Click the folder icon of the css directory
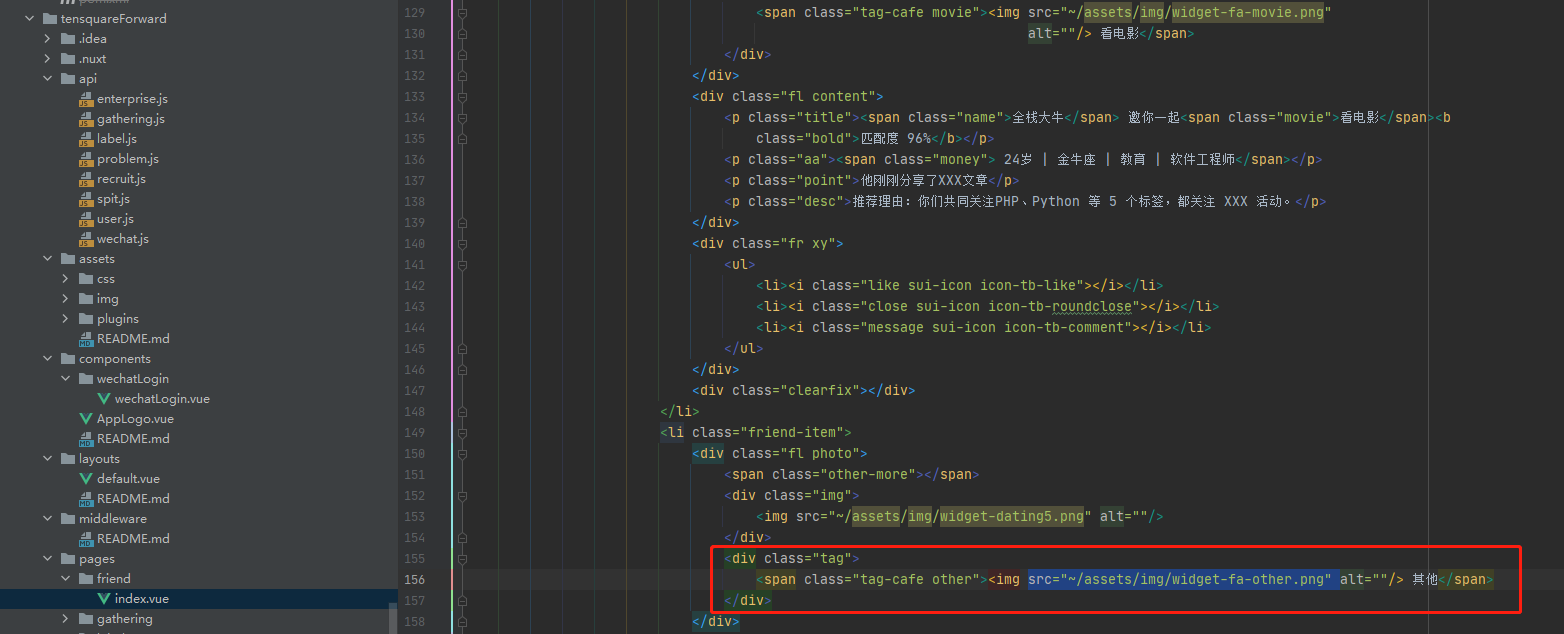 click(x=86, y=279)
